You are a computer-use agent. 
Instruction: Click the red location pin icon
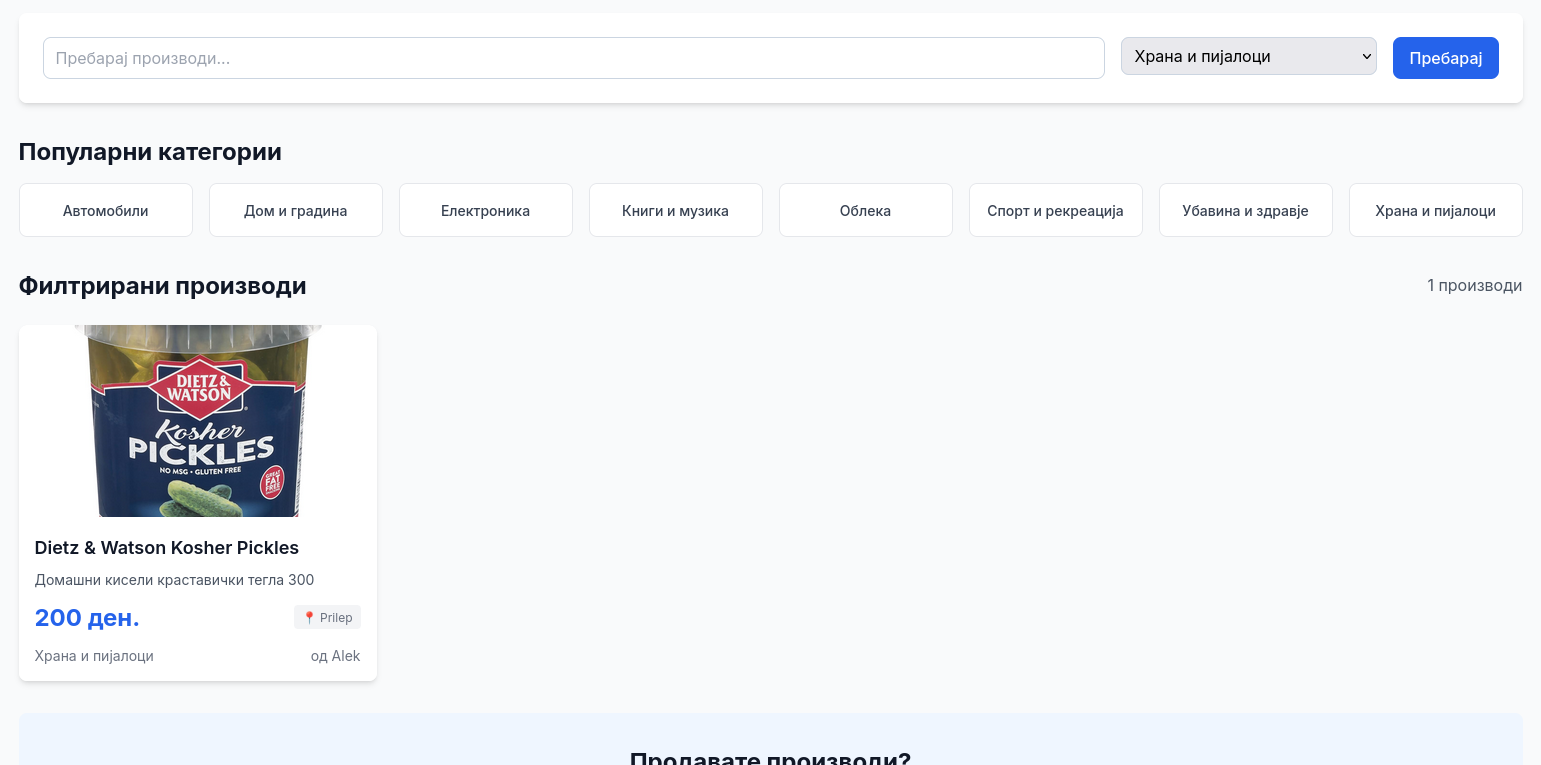click(309, 618)
